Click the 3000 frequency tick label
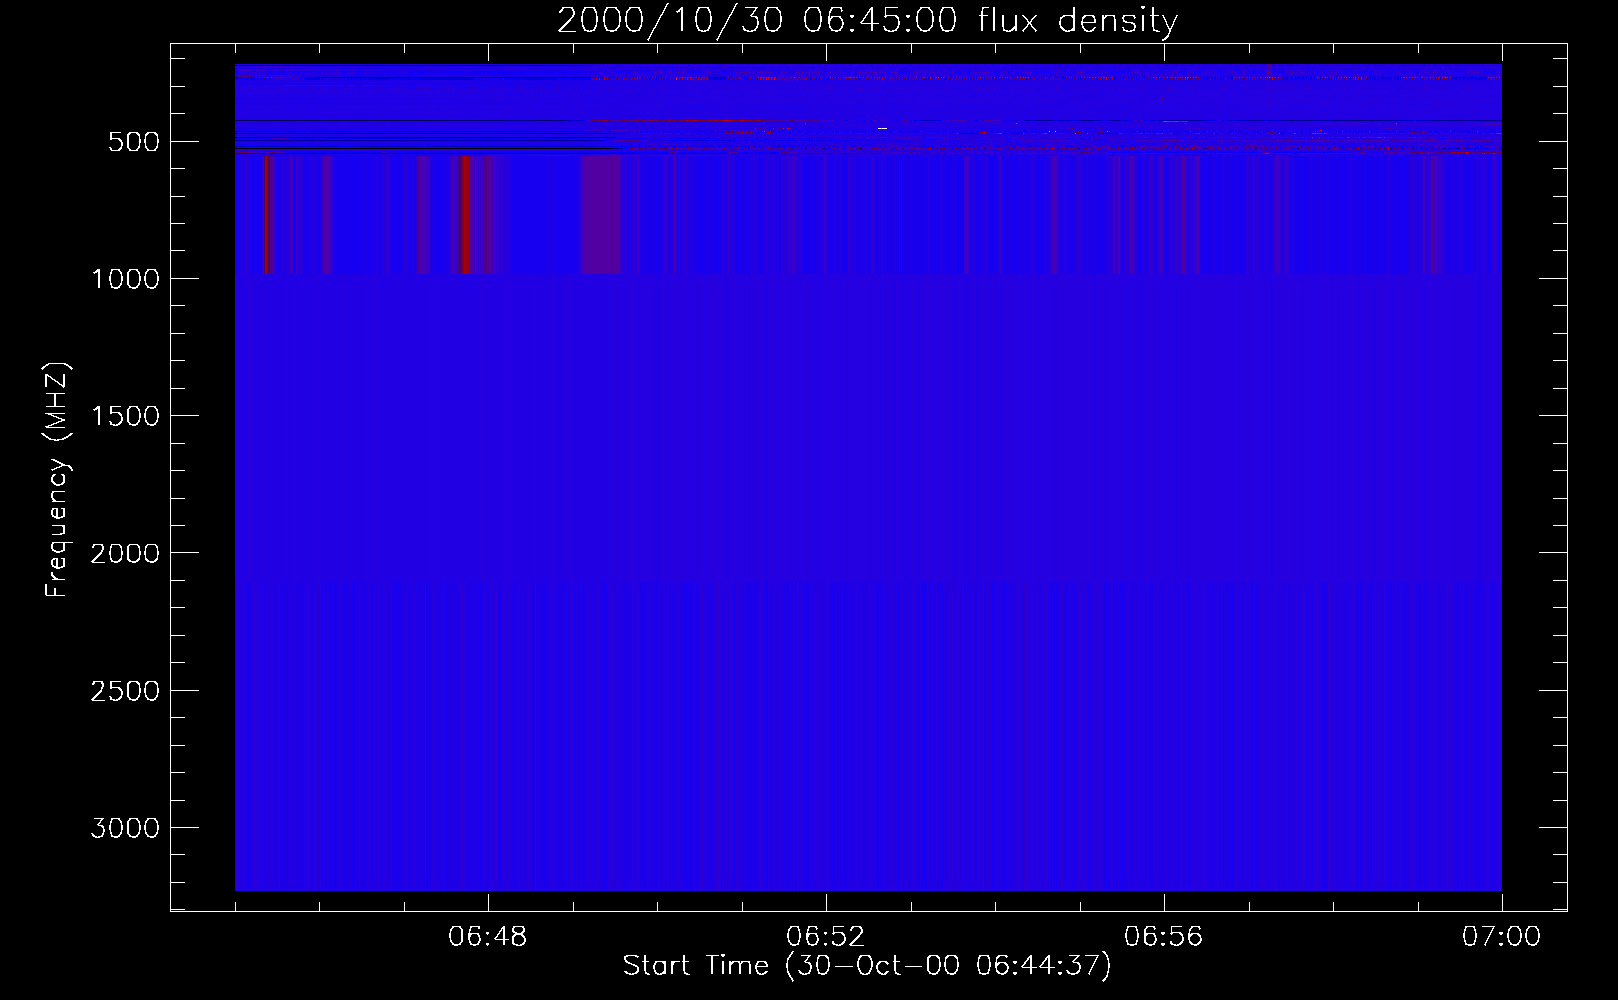Viewport: 1618px width, 1000px height. [x=125, y=828]
